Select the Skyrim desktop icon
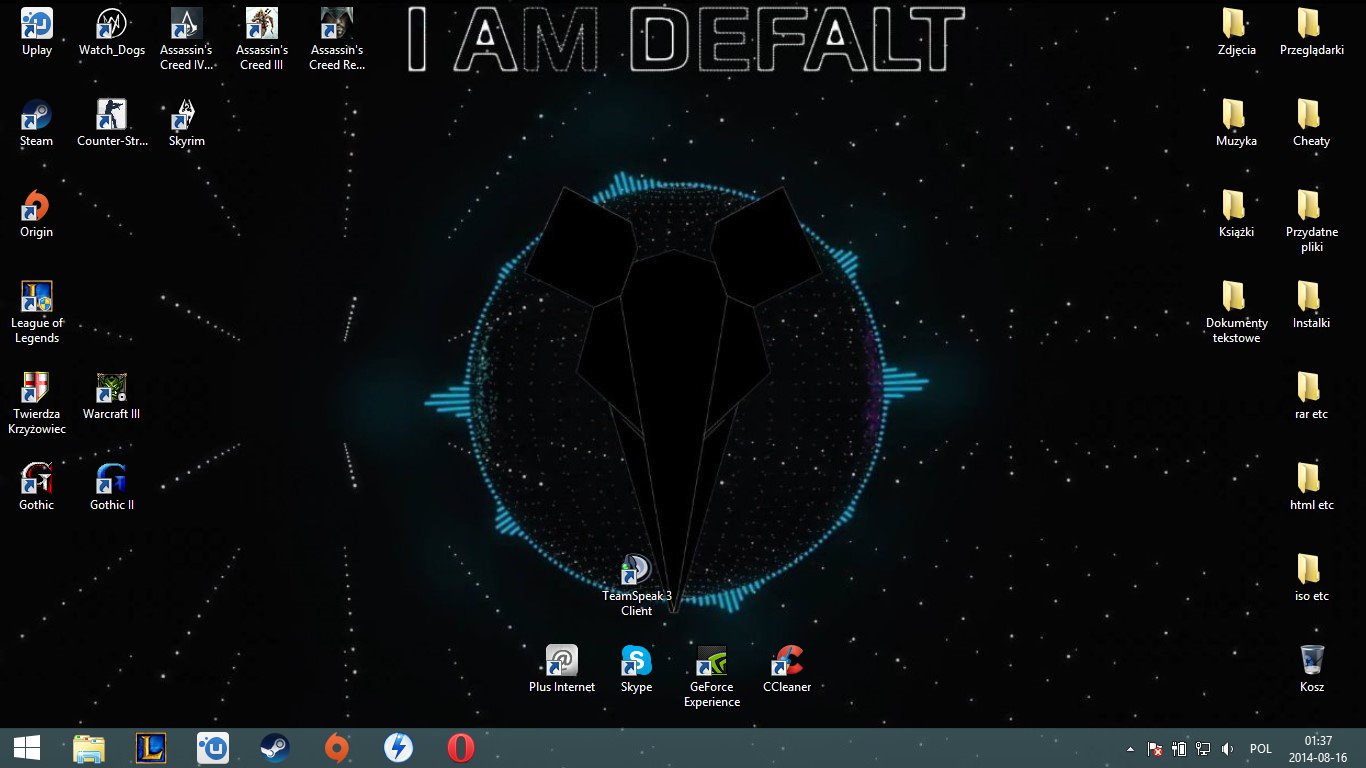Screen dimensions: 1366x768 coord(187,122)
